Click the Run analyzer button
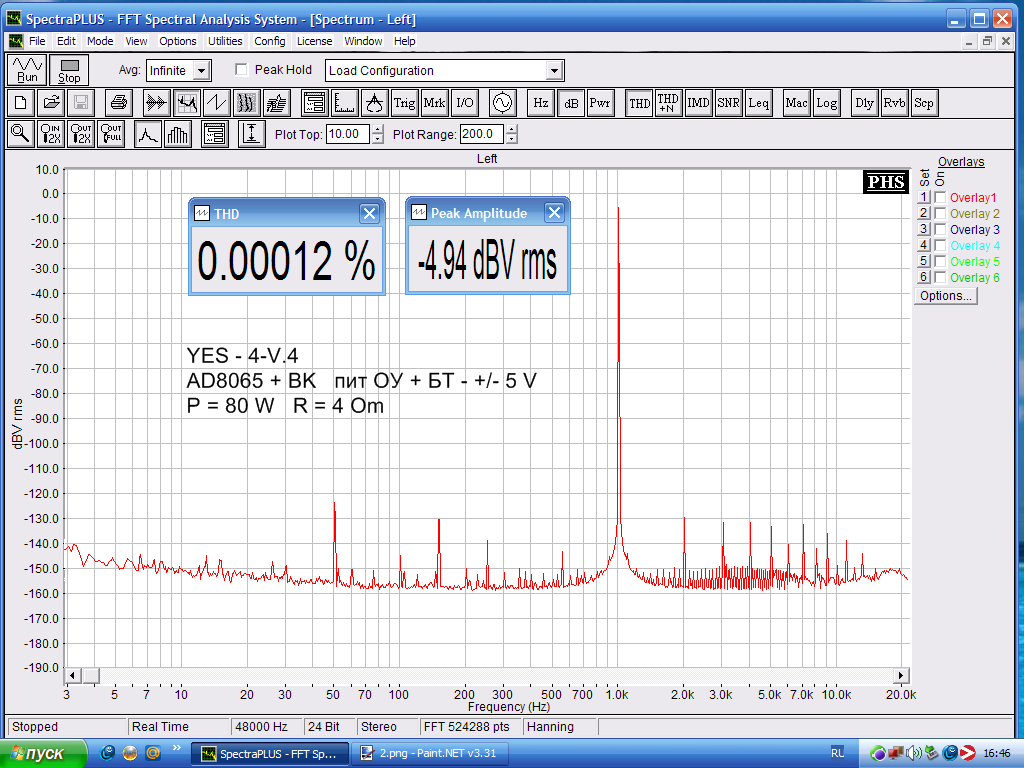The width and height of the screenshot is (1024, 768). click(27, 70)
